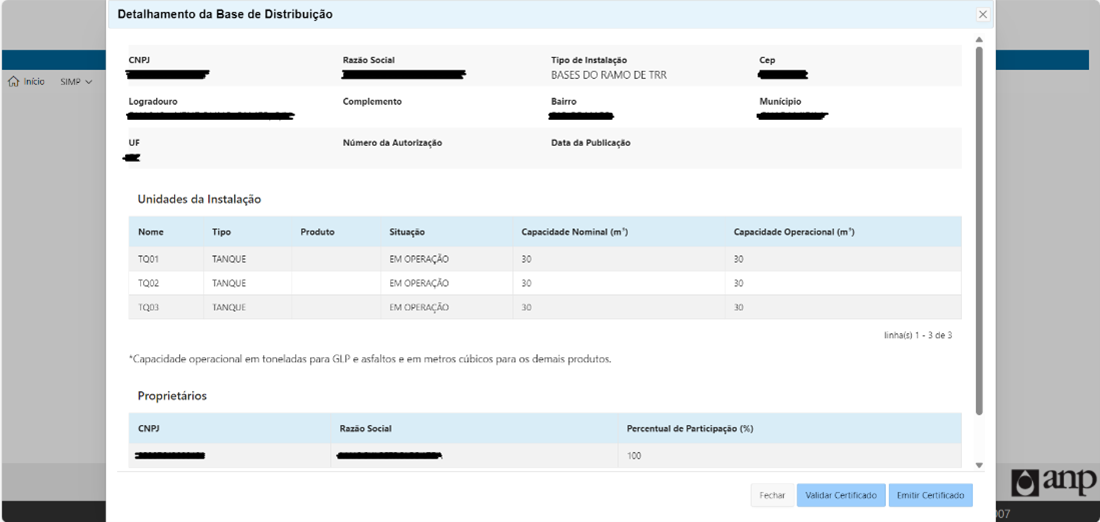This screenshot has width=1100, height=522.
Task: Sort by the Nome column header
Action: 151,232
